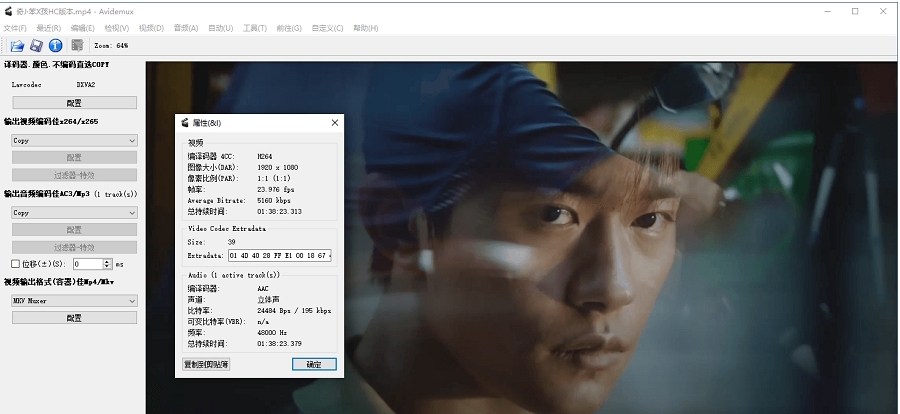This screenshot has width=900, height=414.
Task: Click the film strip calculator icon in the toolbar
Action: [x=77, y=45]
